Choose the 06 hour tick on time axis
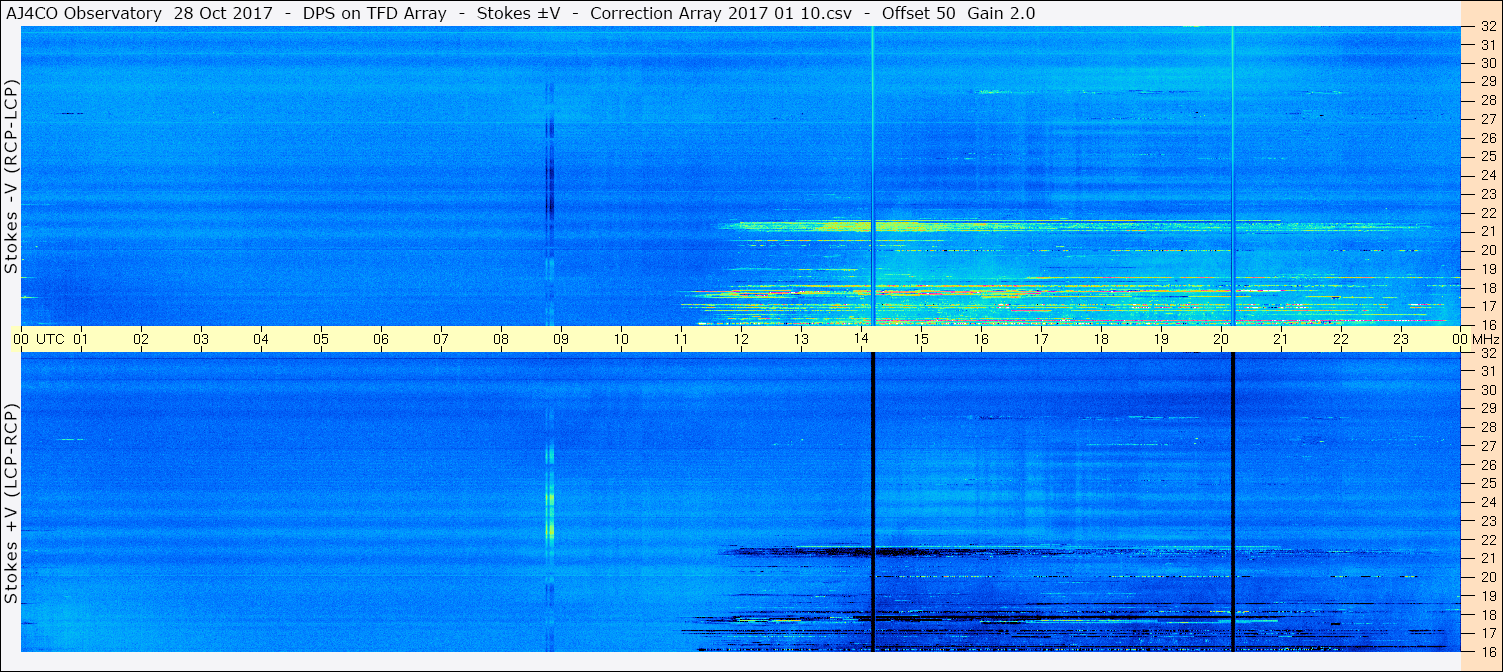 [x=381, y=339]
